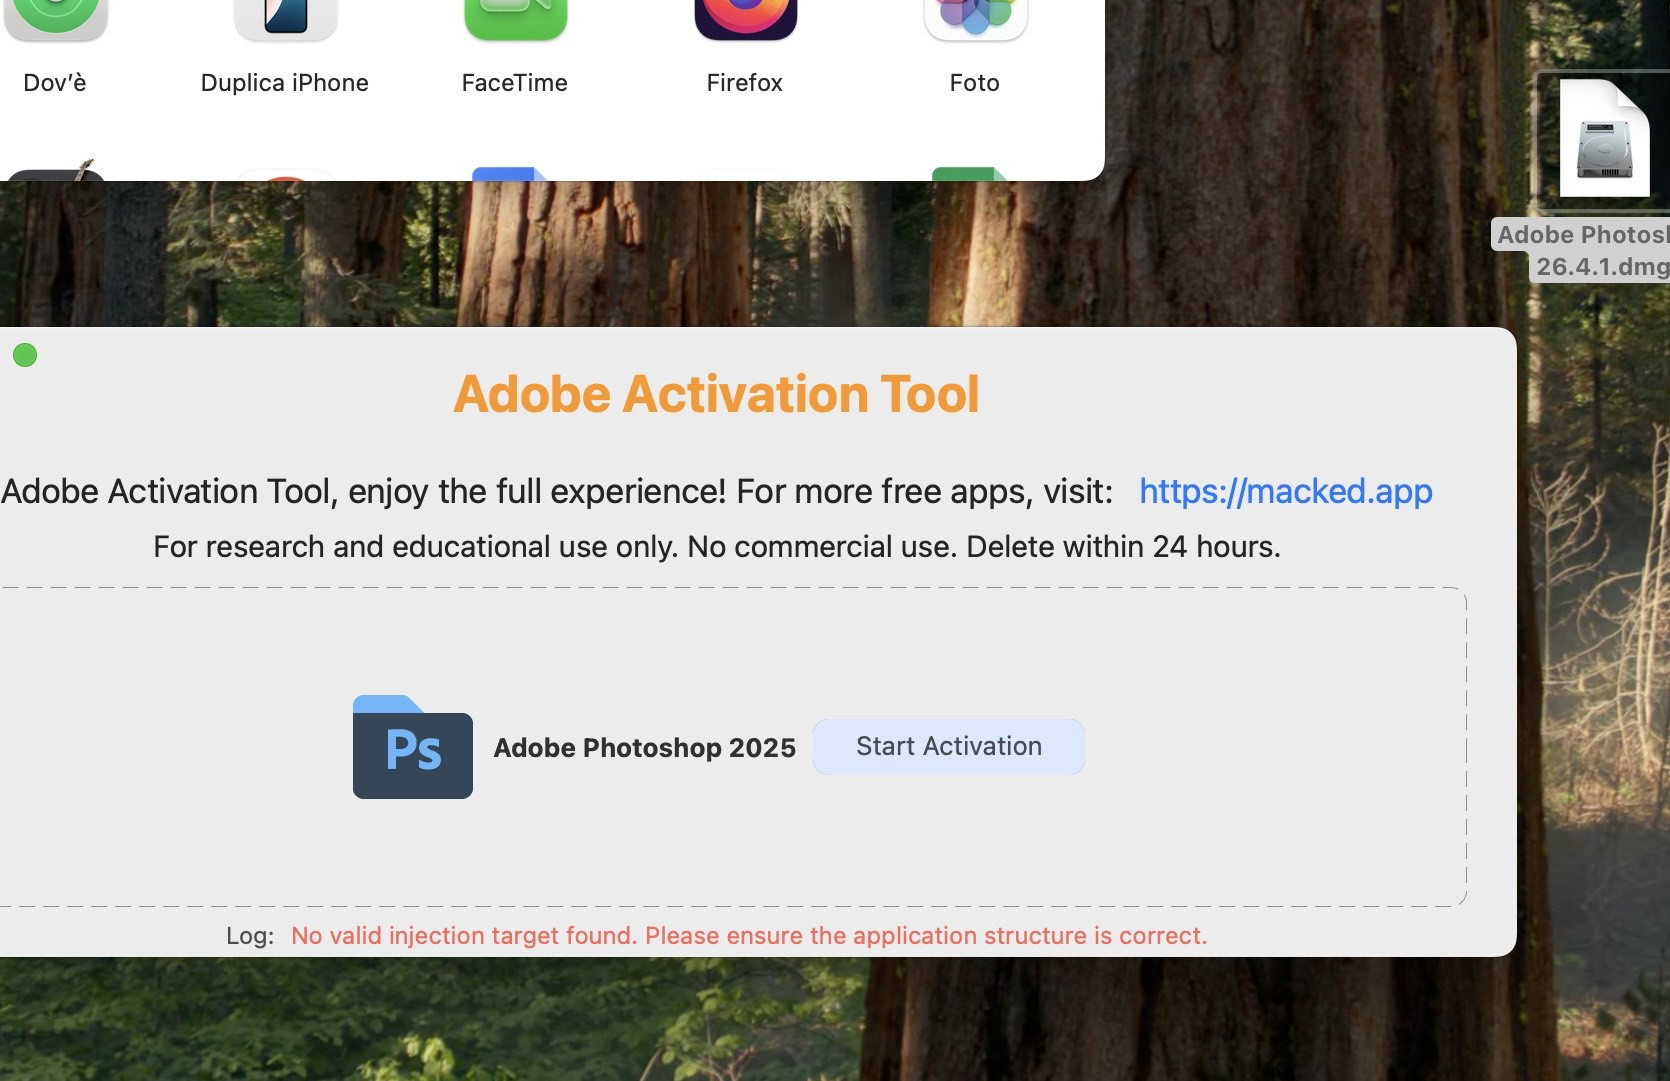Click the 'Firefox' label in launcher
1670x1081 pixels.
click(x=745, y=83)
